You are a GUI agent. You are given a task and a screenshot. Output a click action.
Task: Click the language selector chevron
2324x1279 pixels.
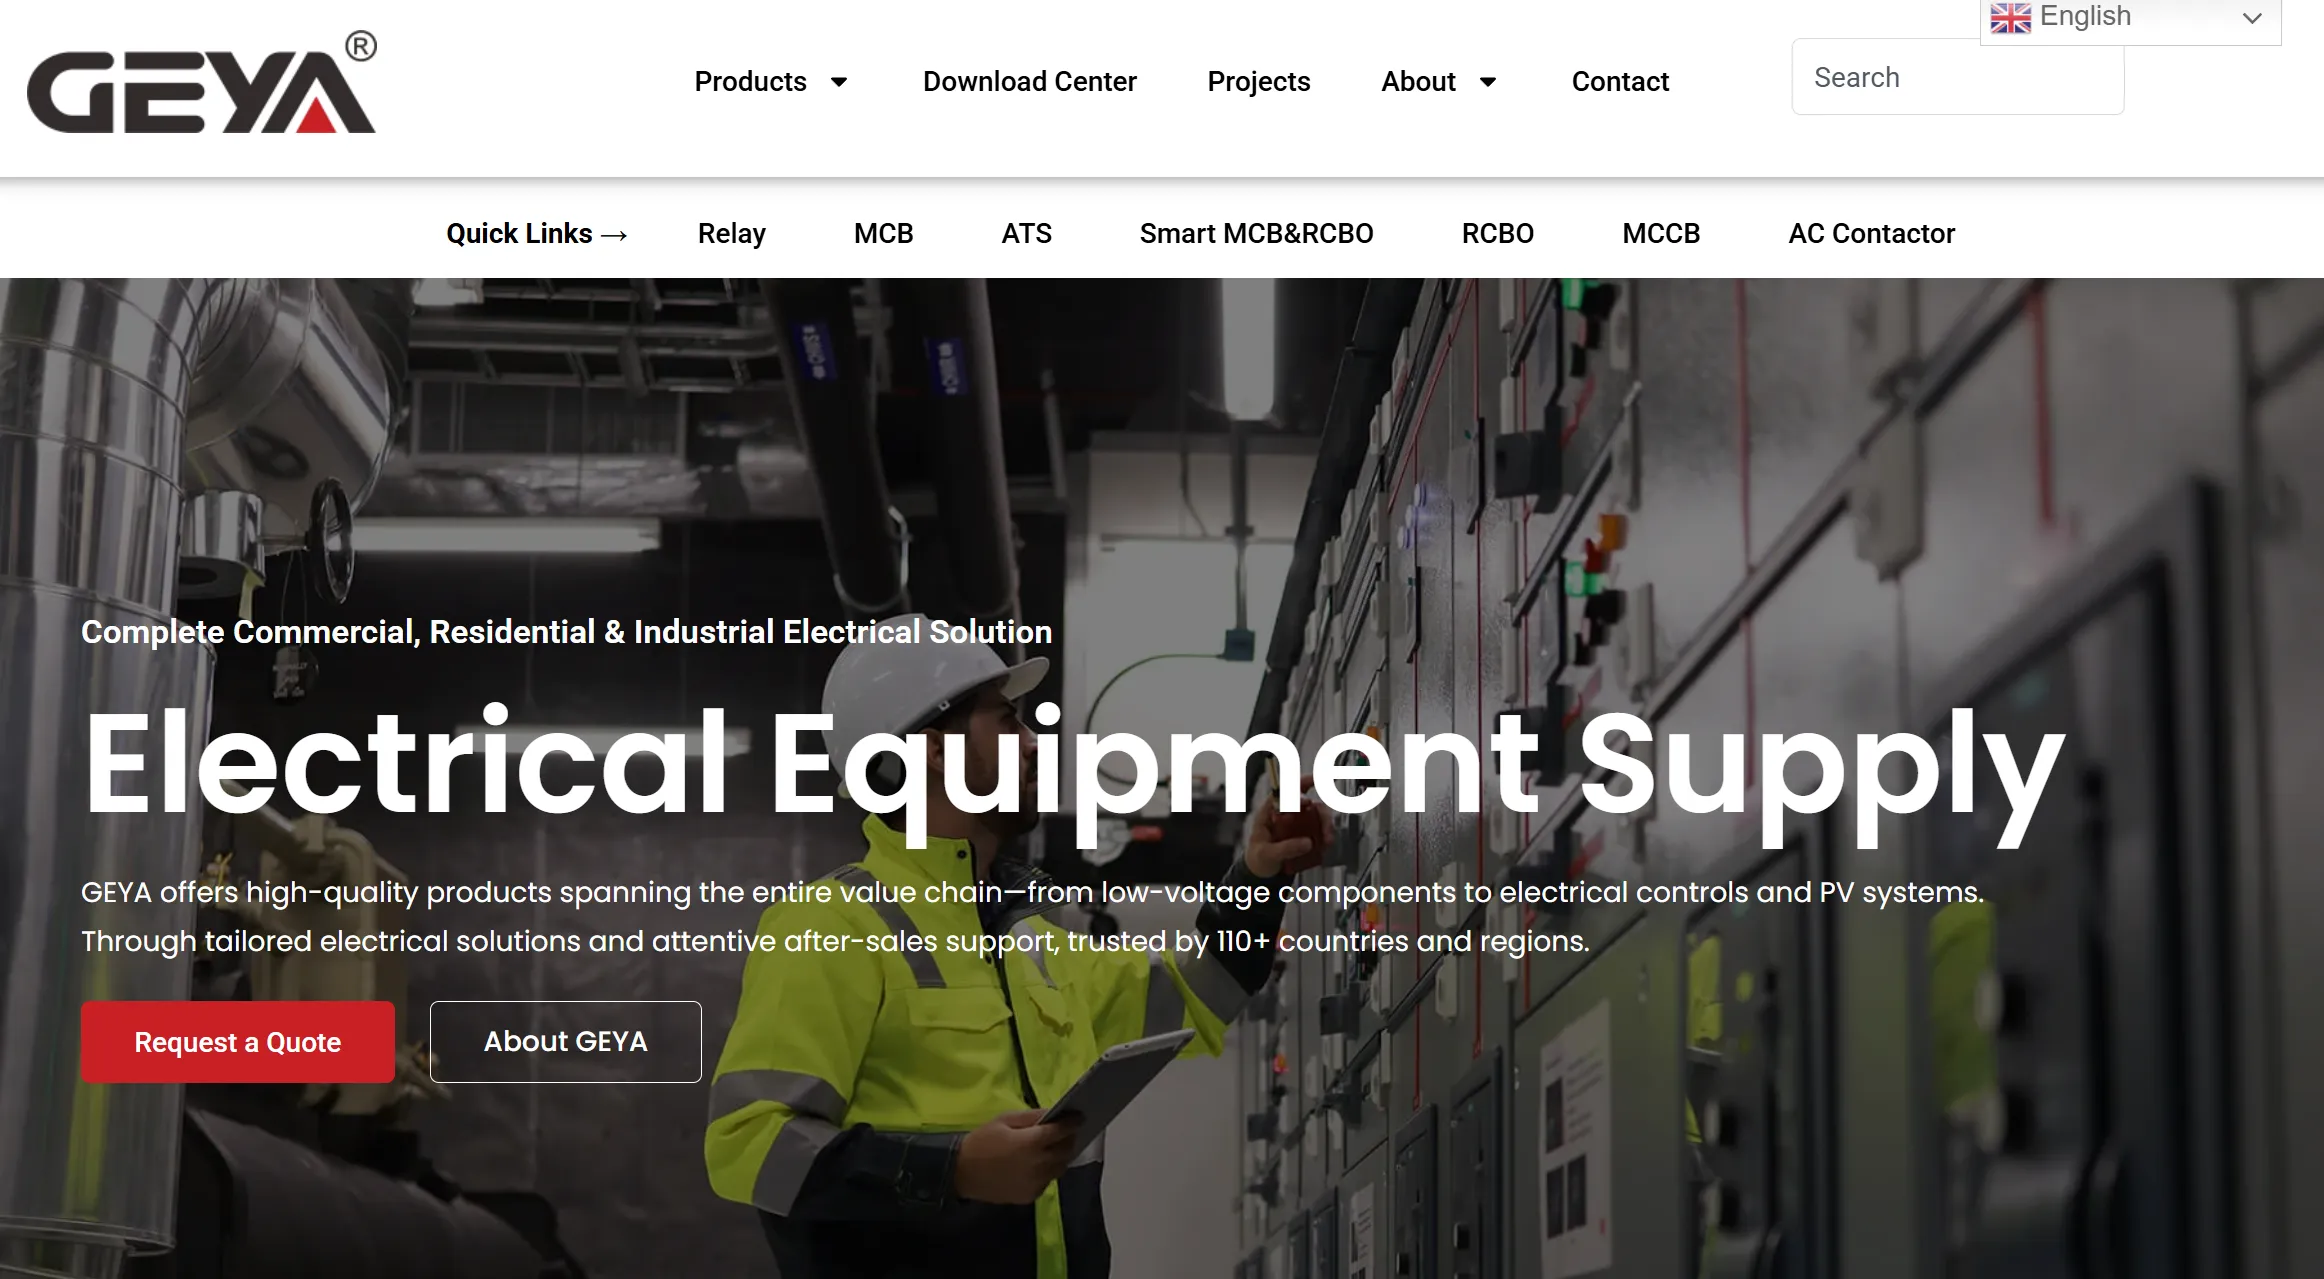(2252, 18)
